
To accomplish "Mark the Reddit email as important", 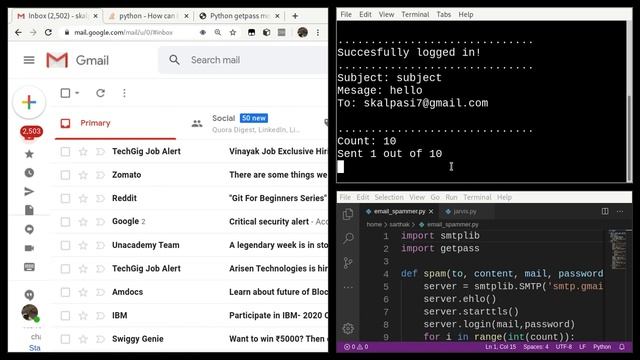I will (100, 198).
